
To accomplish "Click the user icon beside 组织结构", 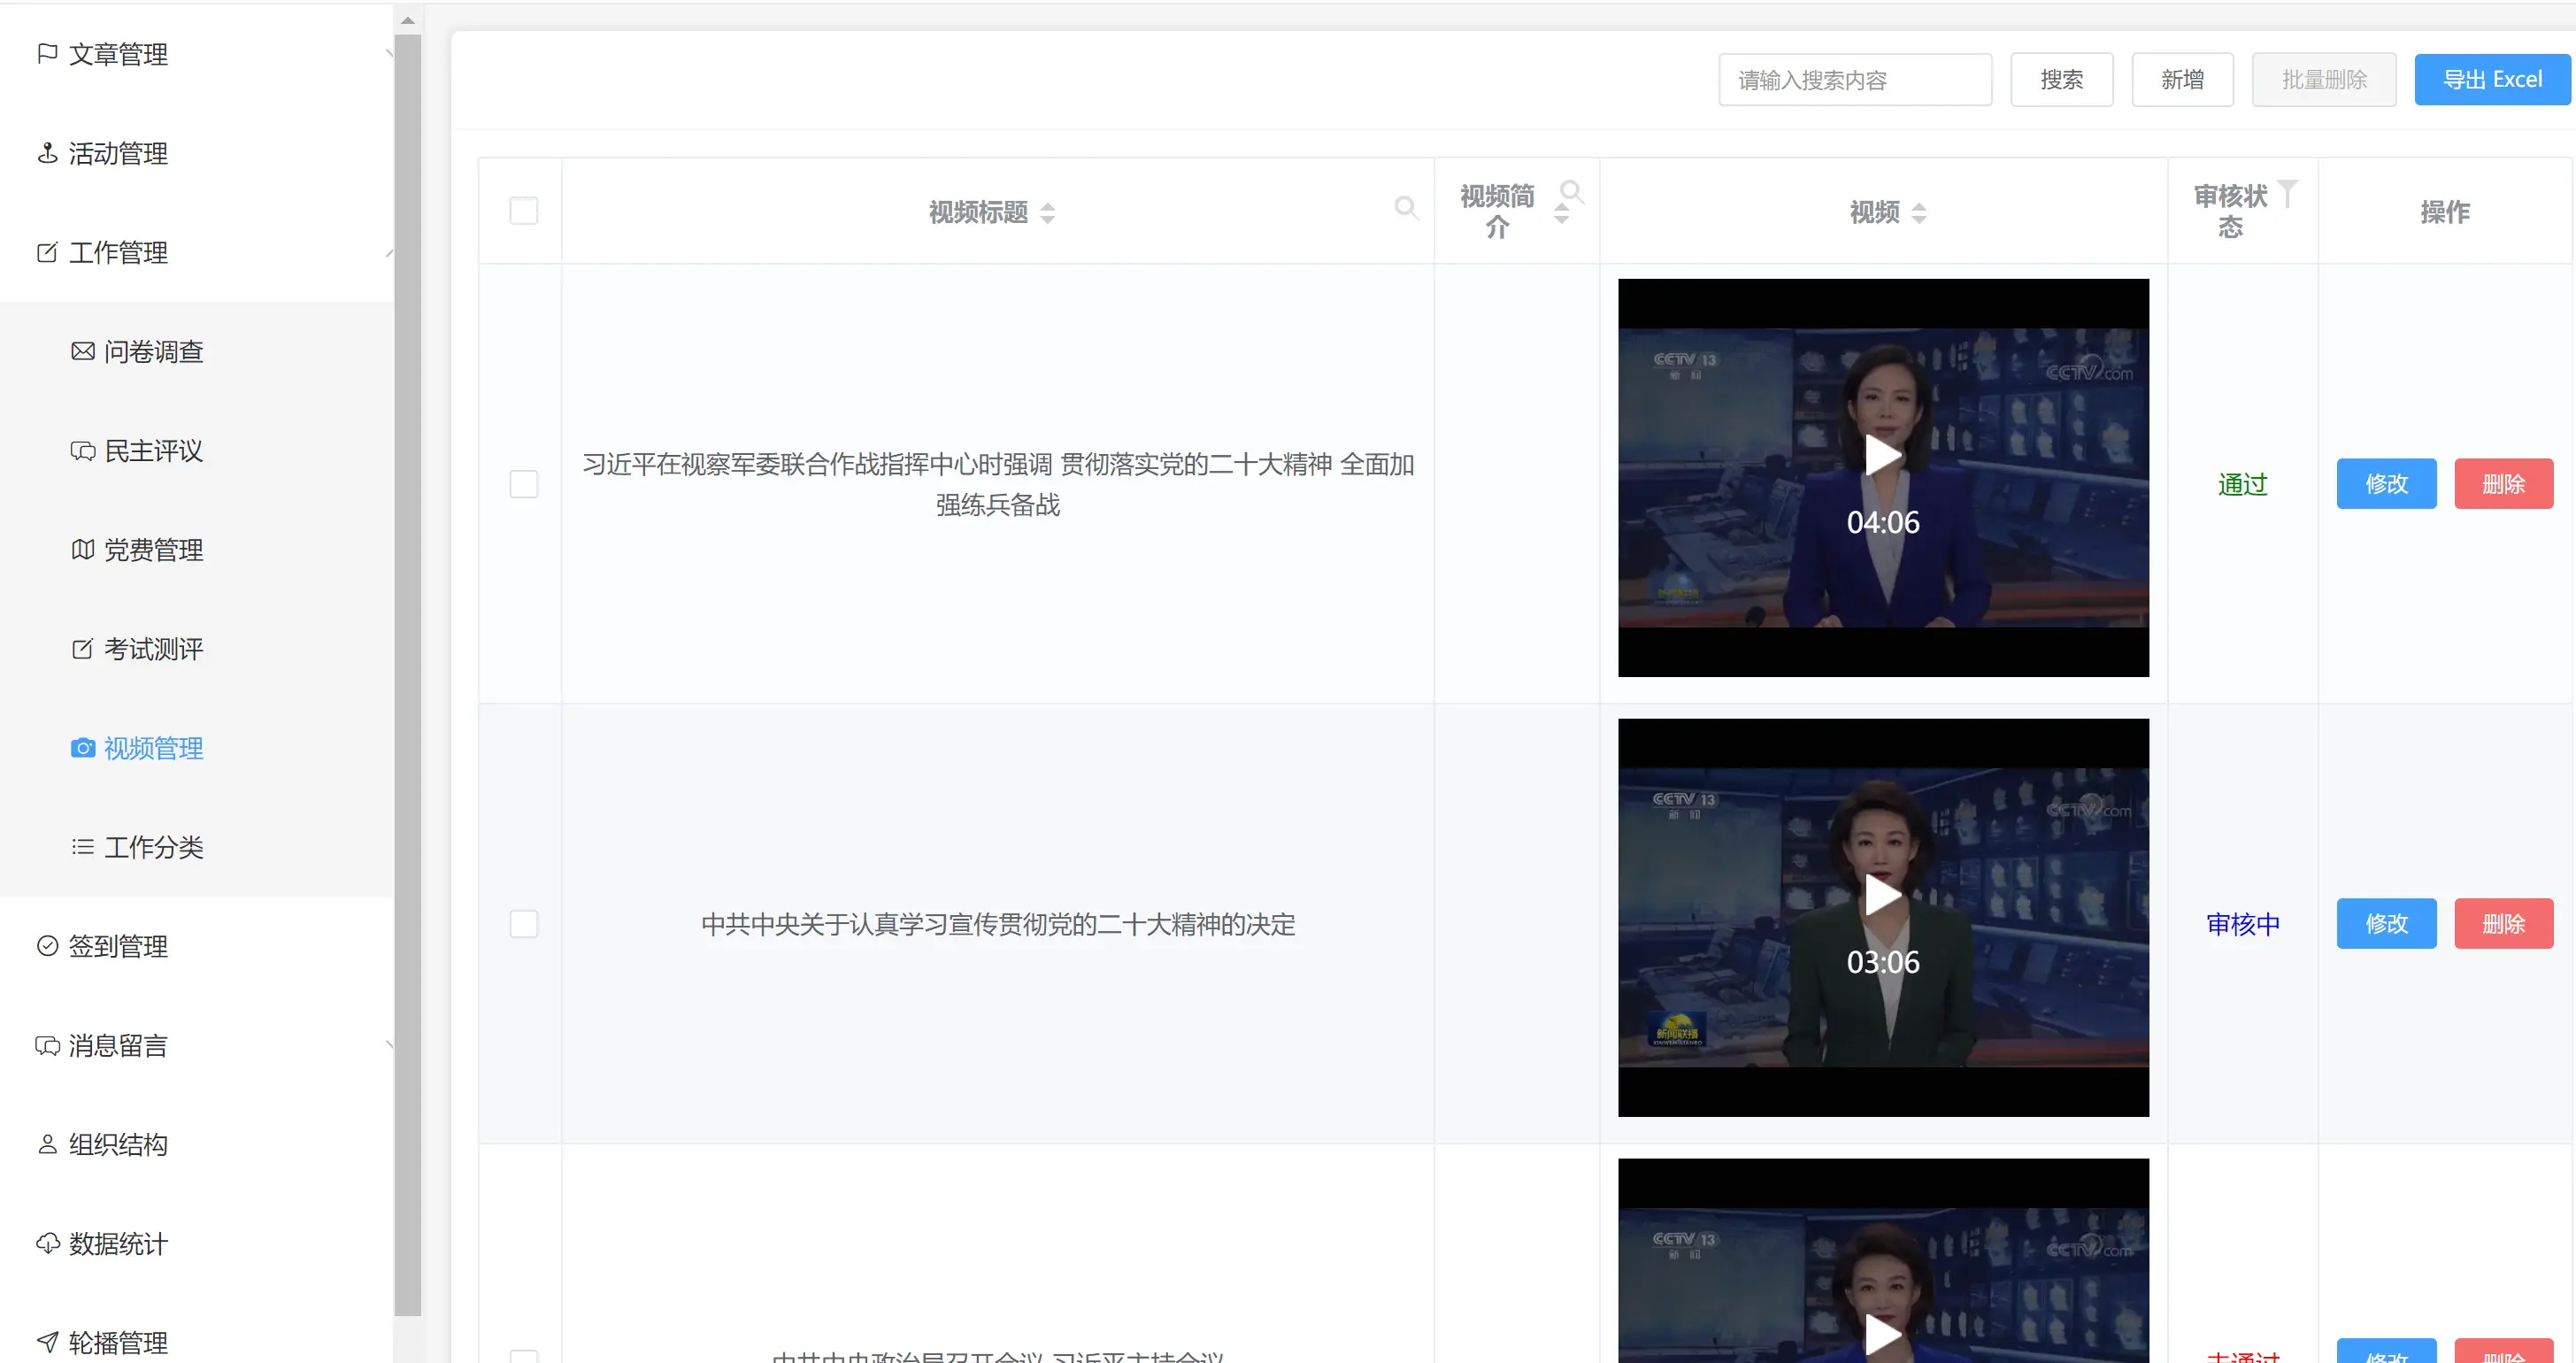I will [47, 1144].
